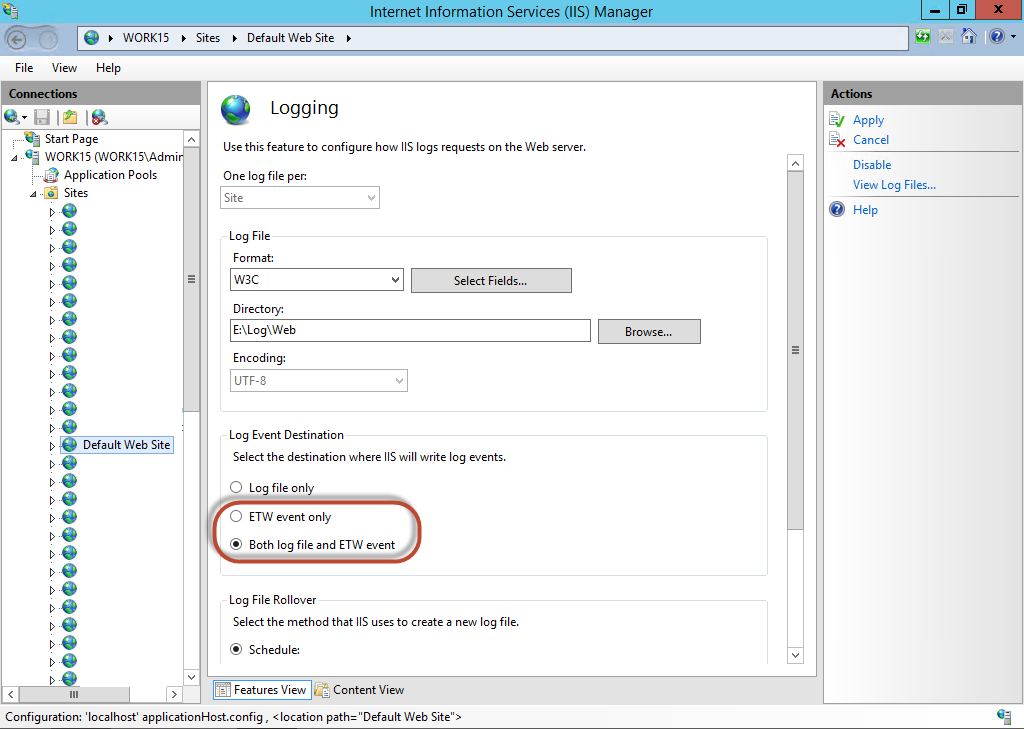
Task: Click the Delete Connection icon in Connections toolbar
Action: coord(98,117)
